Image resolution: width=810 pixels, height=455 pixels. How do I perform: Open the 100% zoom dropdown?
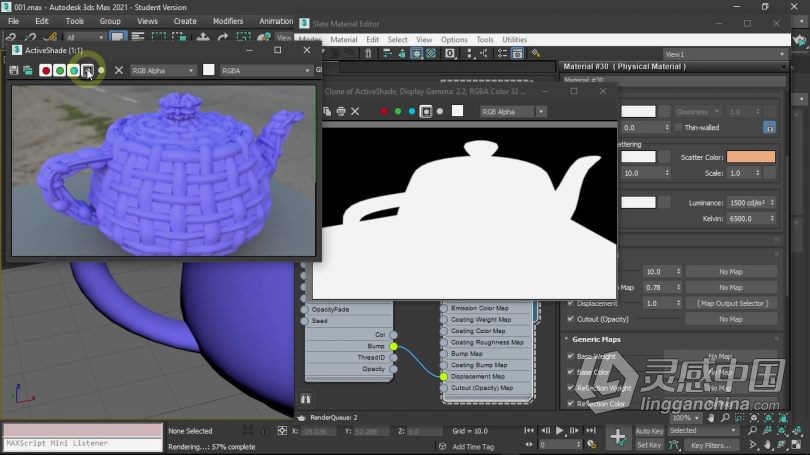click(686, 418)
